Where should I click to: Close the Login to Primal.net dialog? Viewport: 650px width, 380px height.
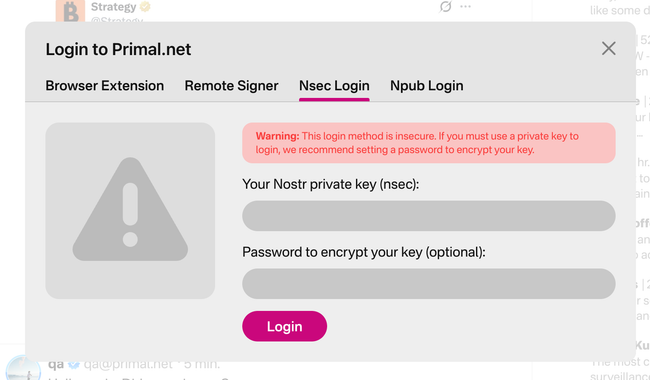(608, 48)
